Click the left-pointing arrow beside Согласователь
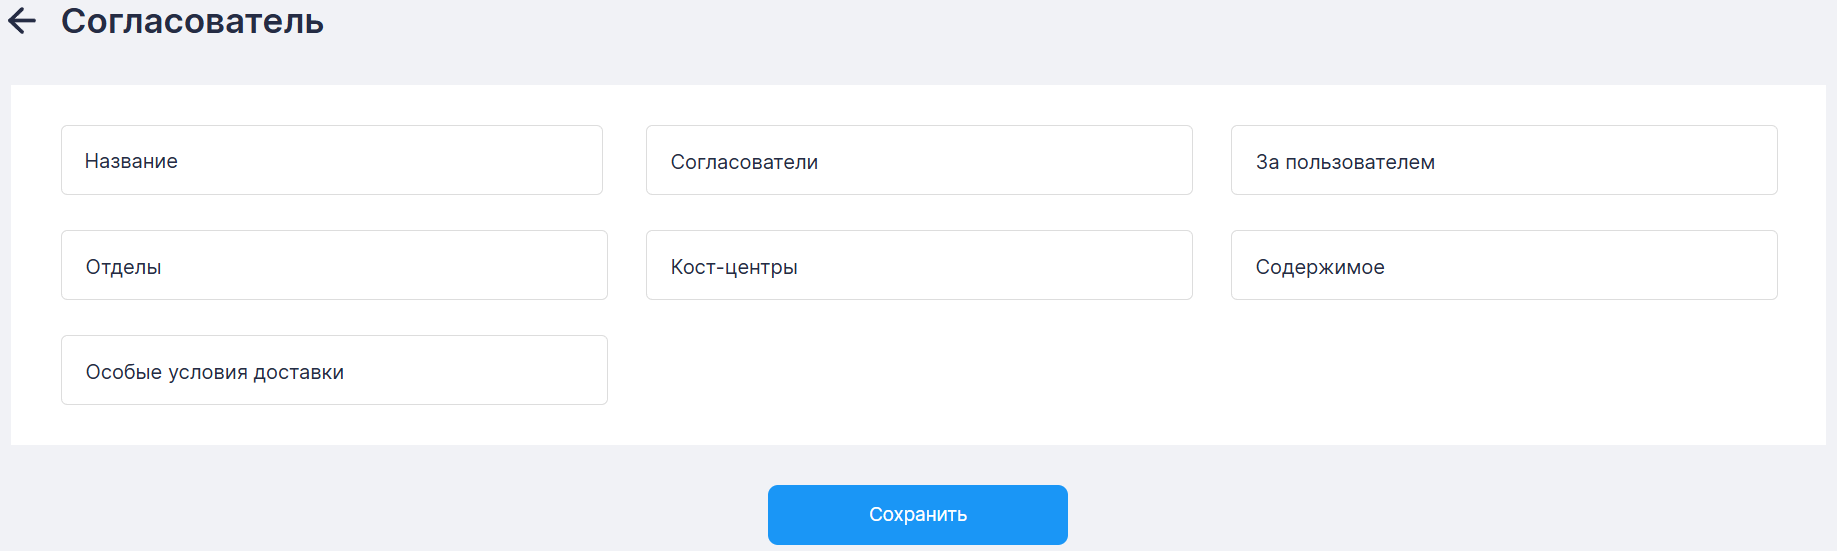 click(22, 21)
